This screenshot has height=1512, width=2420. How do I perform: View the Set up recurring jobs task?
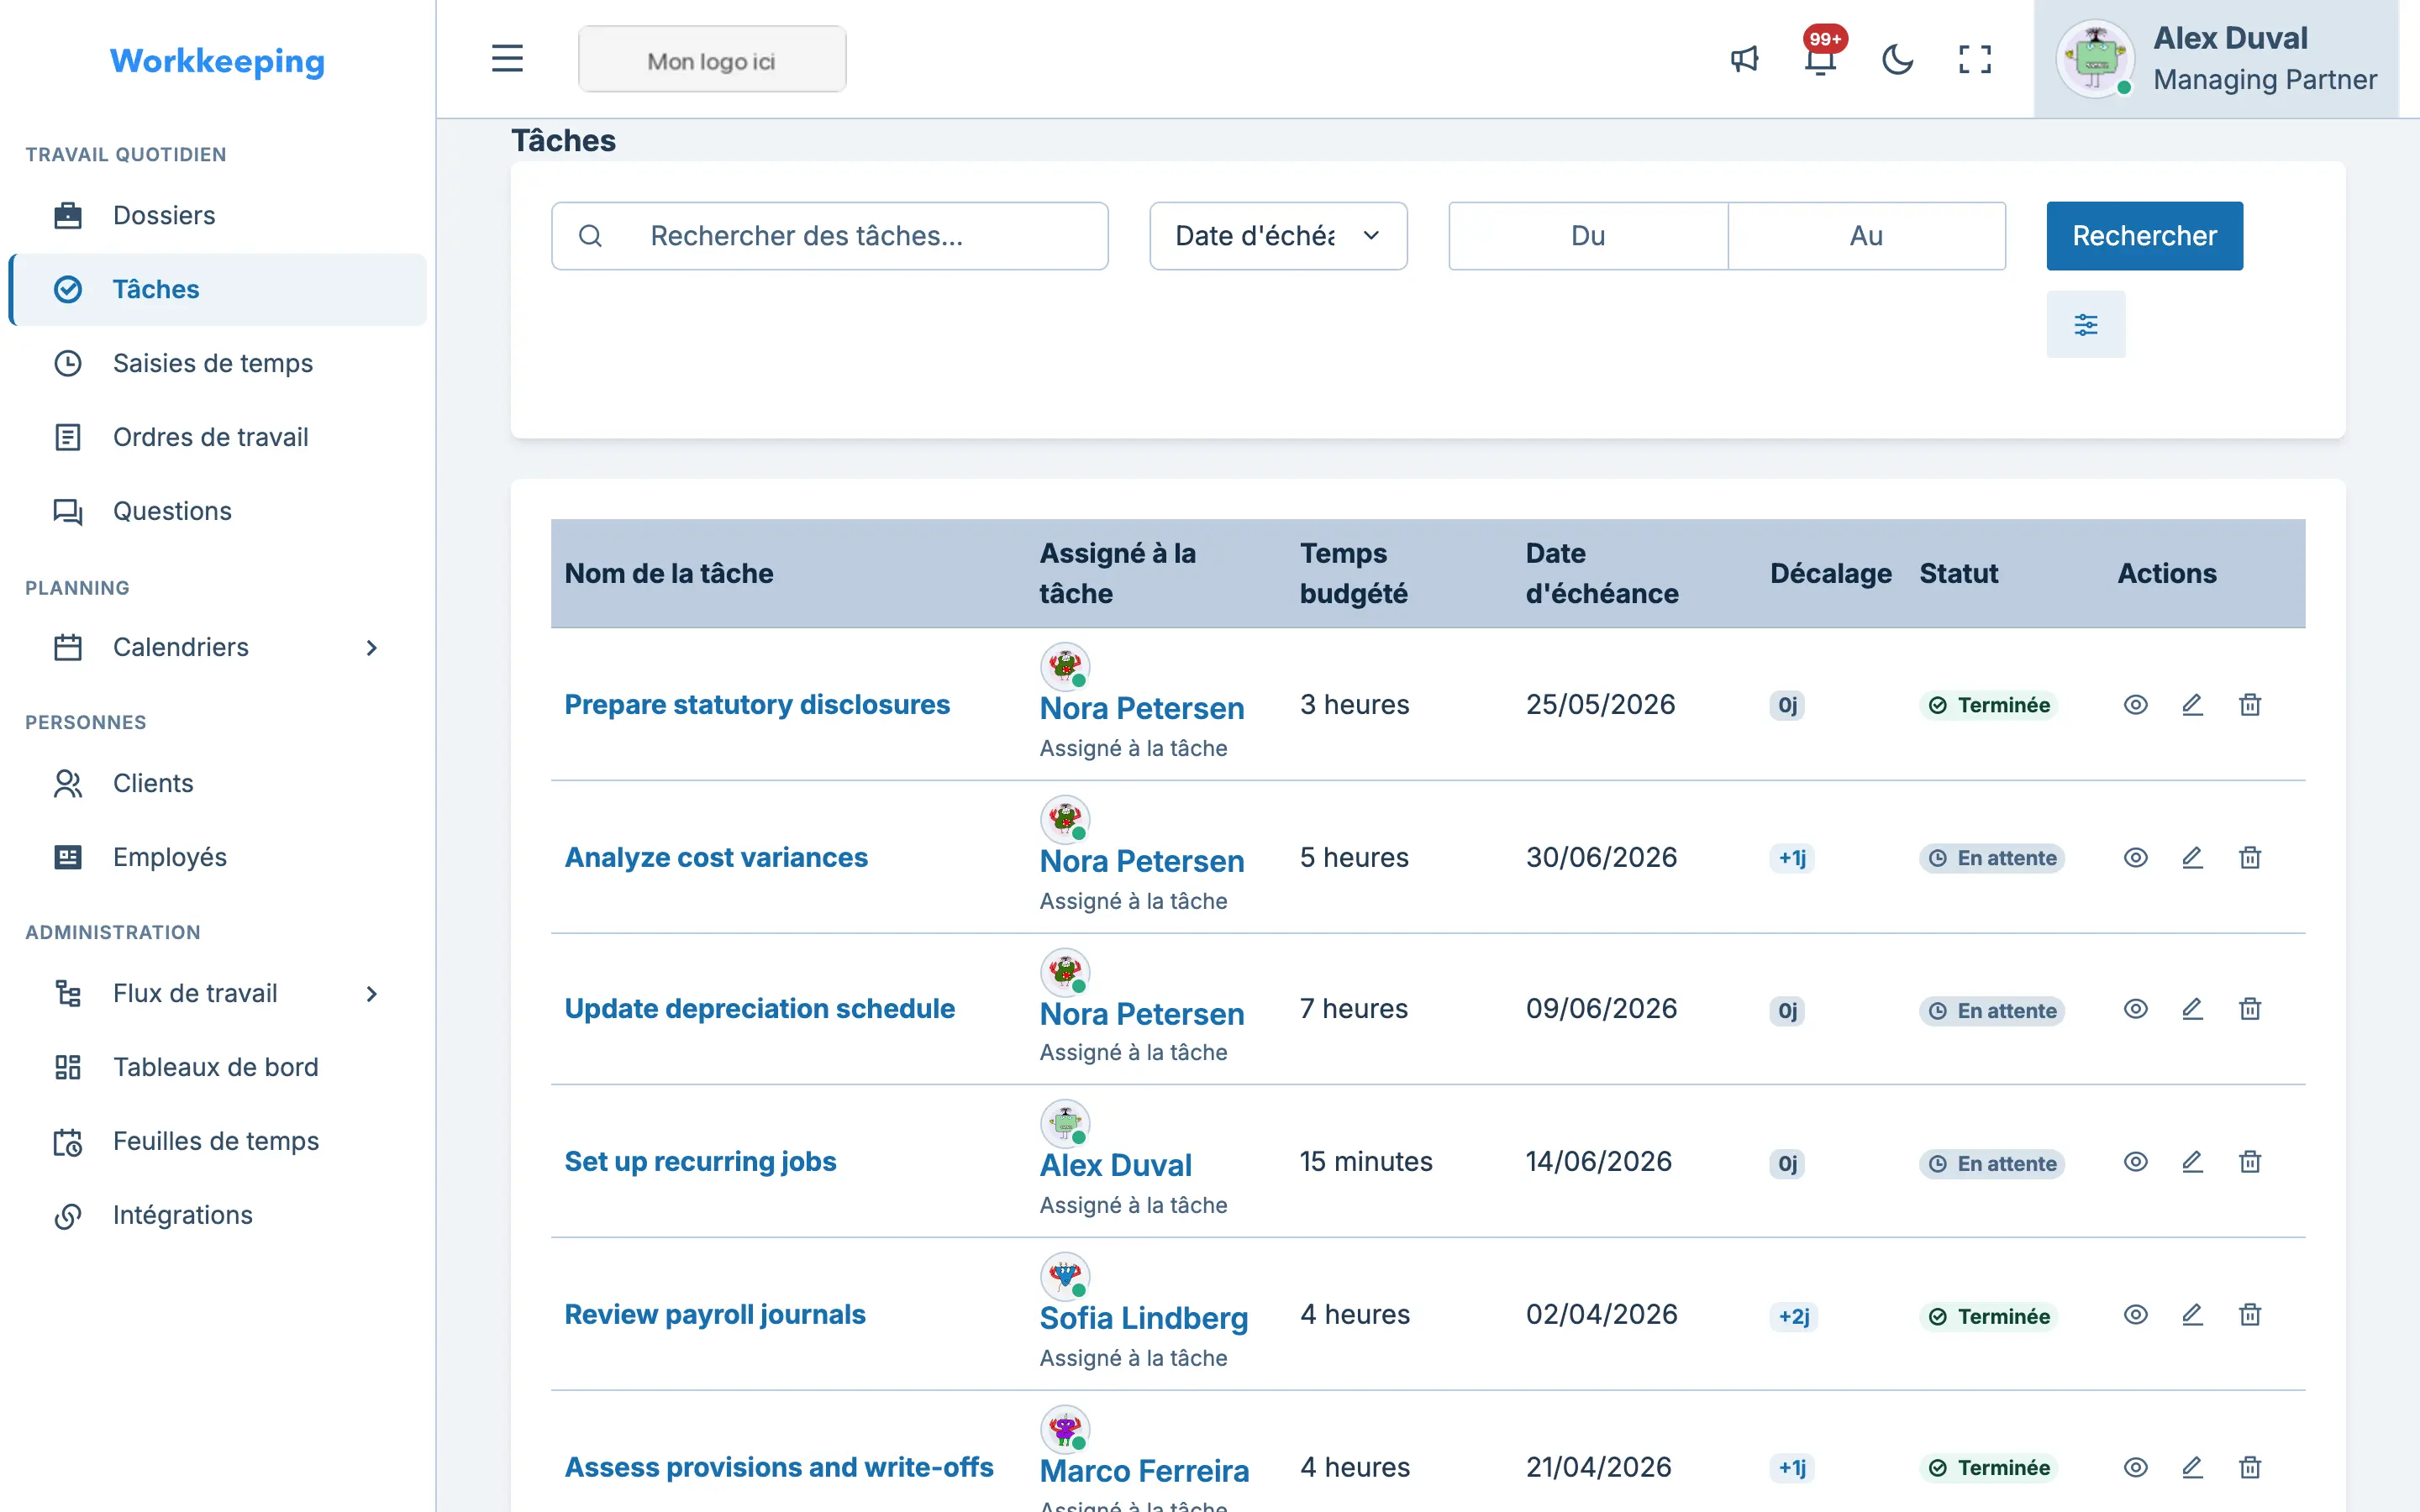pos(2135,1161)
